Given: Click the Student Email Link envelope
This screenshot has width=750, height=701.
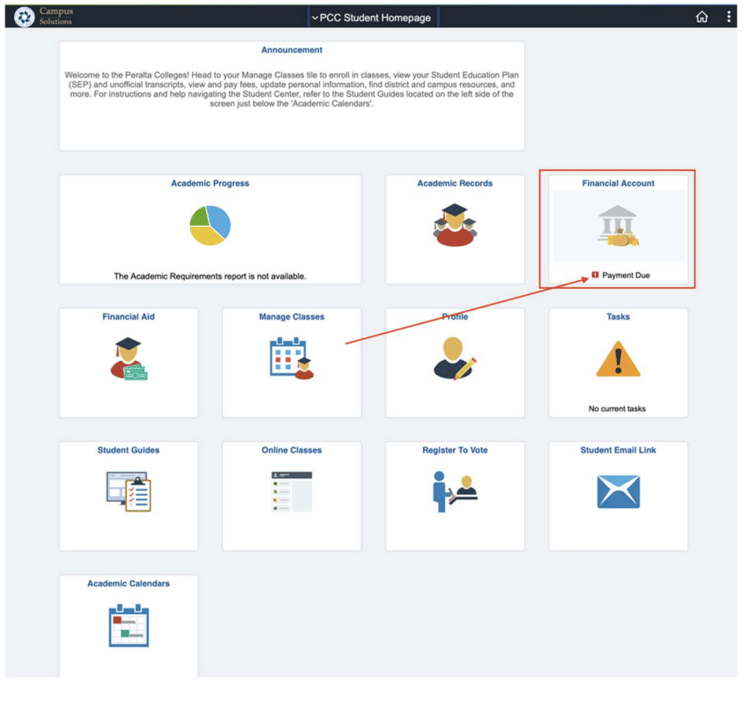Looking at the screenshot, I should coord(618,492).
